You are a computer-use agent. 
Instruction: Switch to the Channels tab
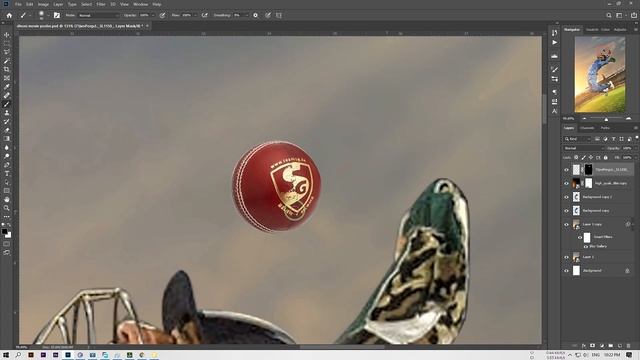click(587, 128)
